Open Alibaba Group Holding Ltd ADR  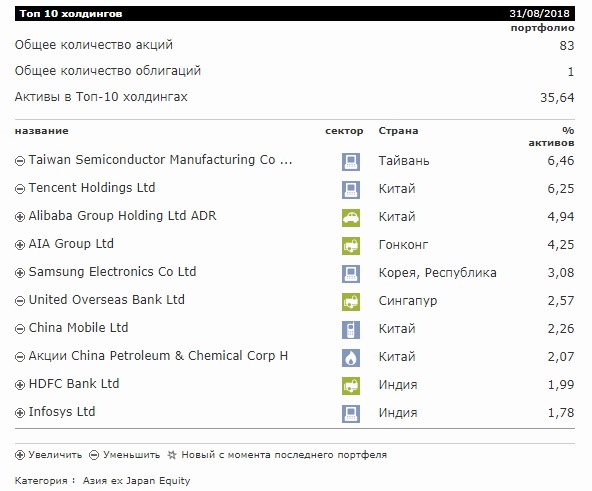point(122,216)
